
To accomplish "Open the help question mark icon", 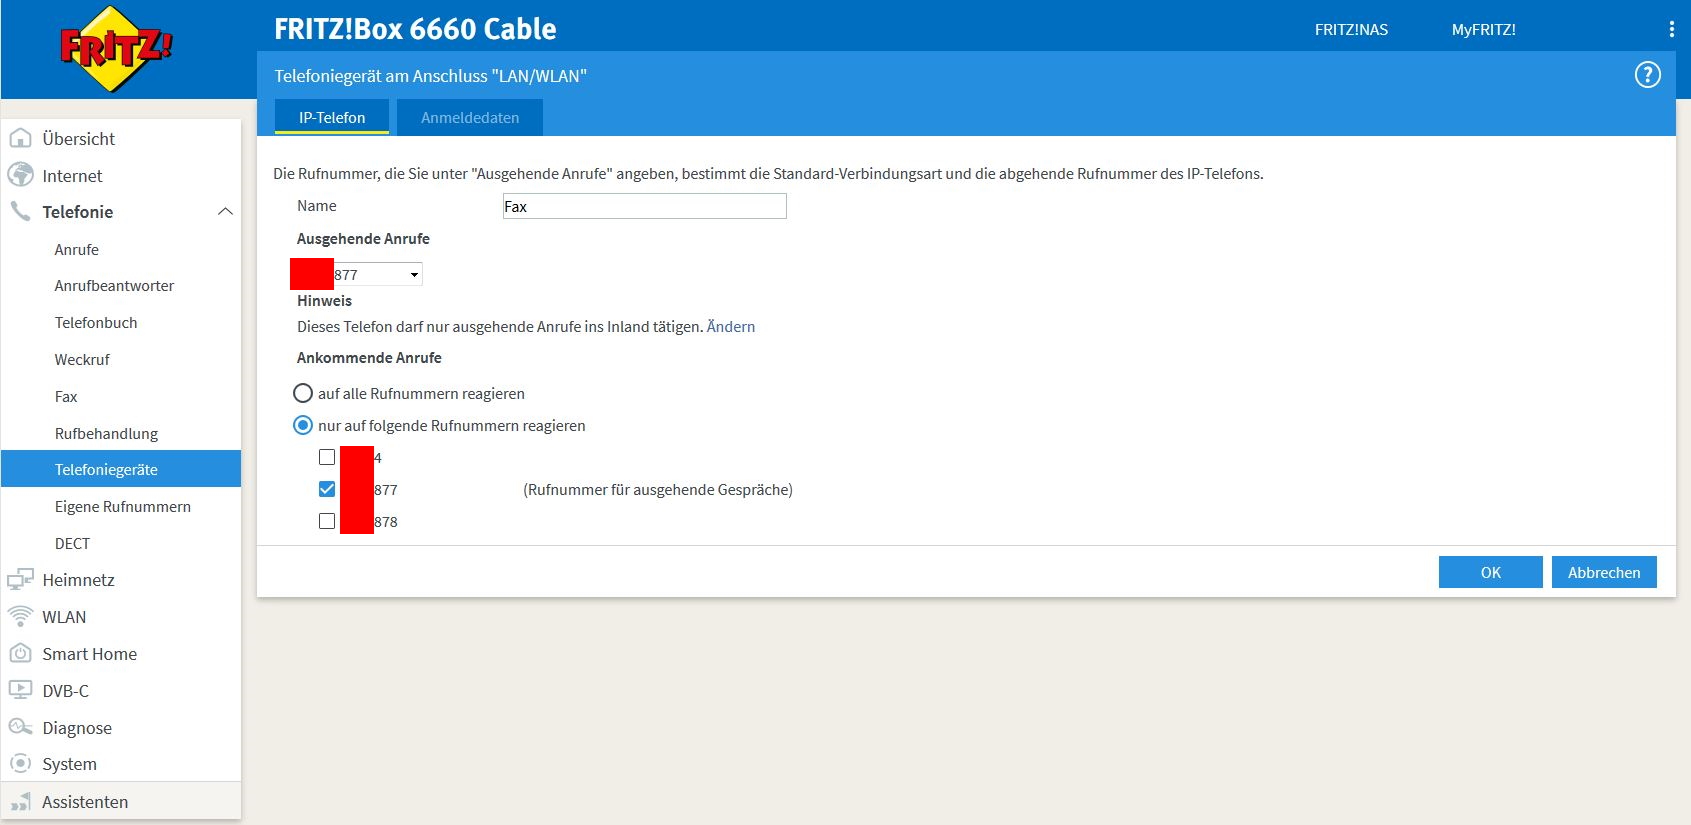I will [1647, 75].
